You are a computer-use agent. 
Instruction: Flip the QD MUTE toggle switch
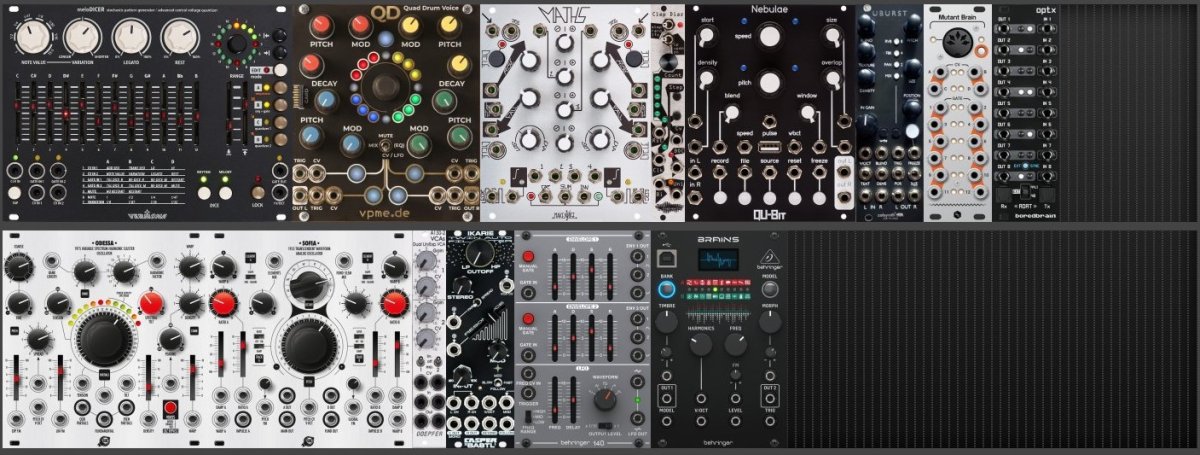click(386, 145)
